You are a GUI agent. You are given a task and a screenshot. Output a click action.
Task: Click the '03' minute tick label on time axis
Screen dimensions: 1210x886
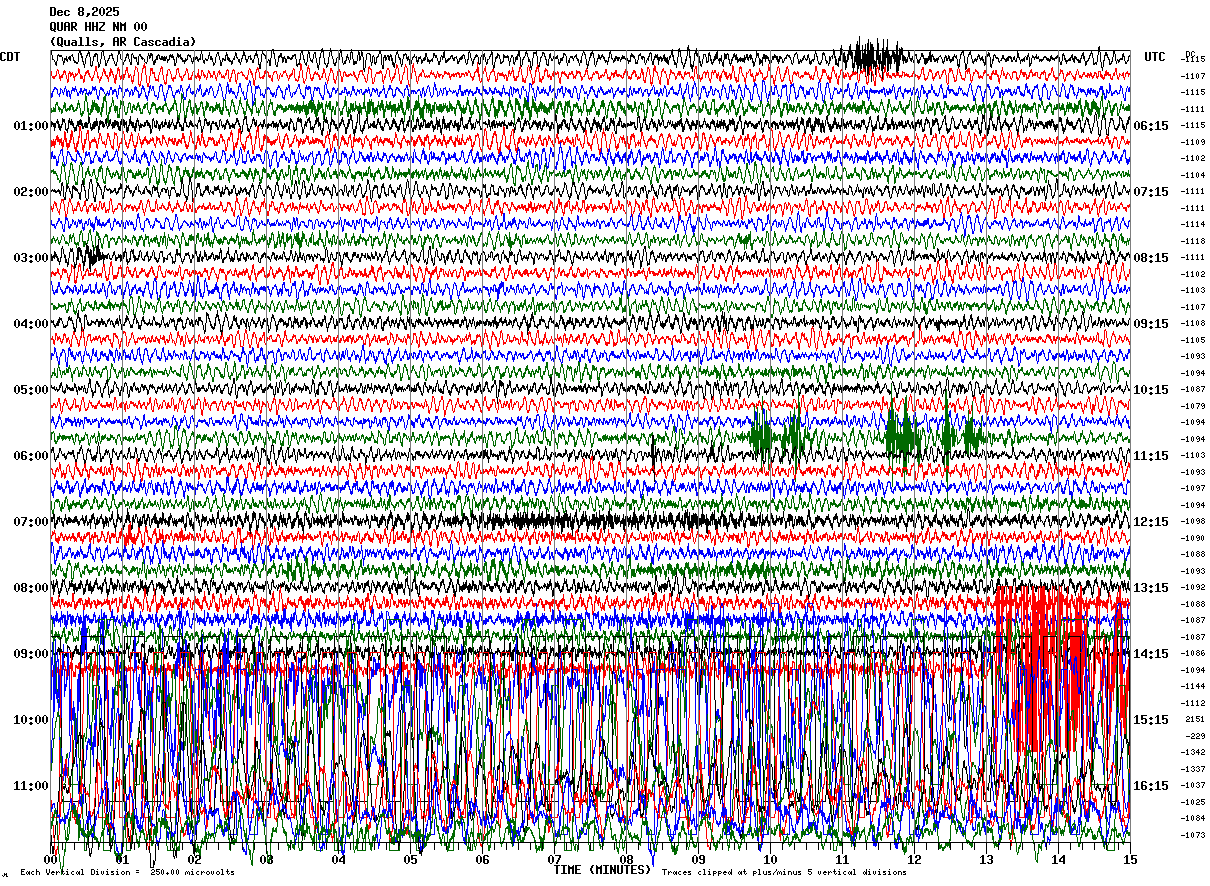(267, 860)
